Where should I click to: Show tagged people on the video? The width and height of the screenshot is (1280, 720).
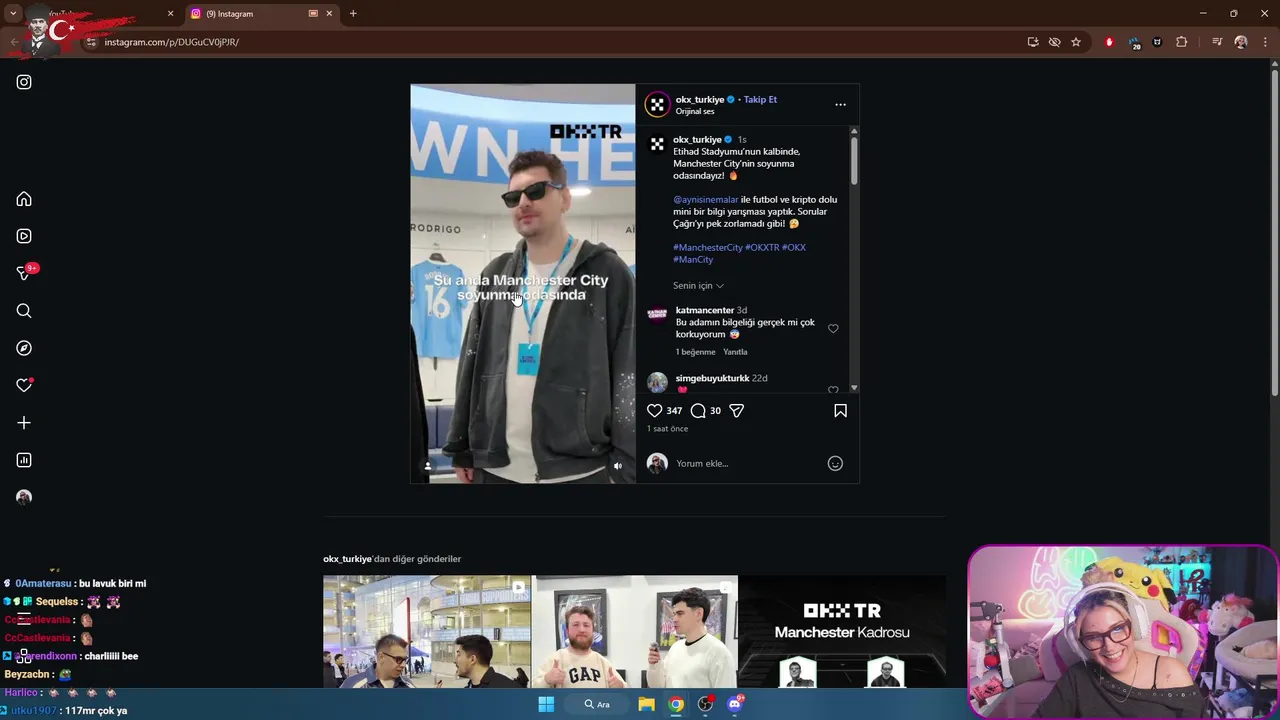click(428, 466)
